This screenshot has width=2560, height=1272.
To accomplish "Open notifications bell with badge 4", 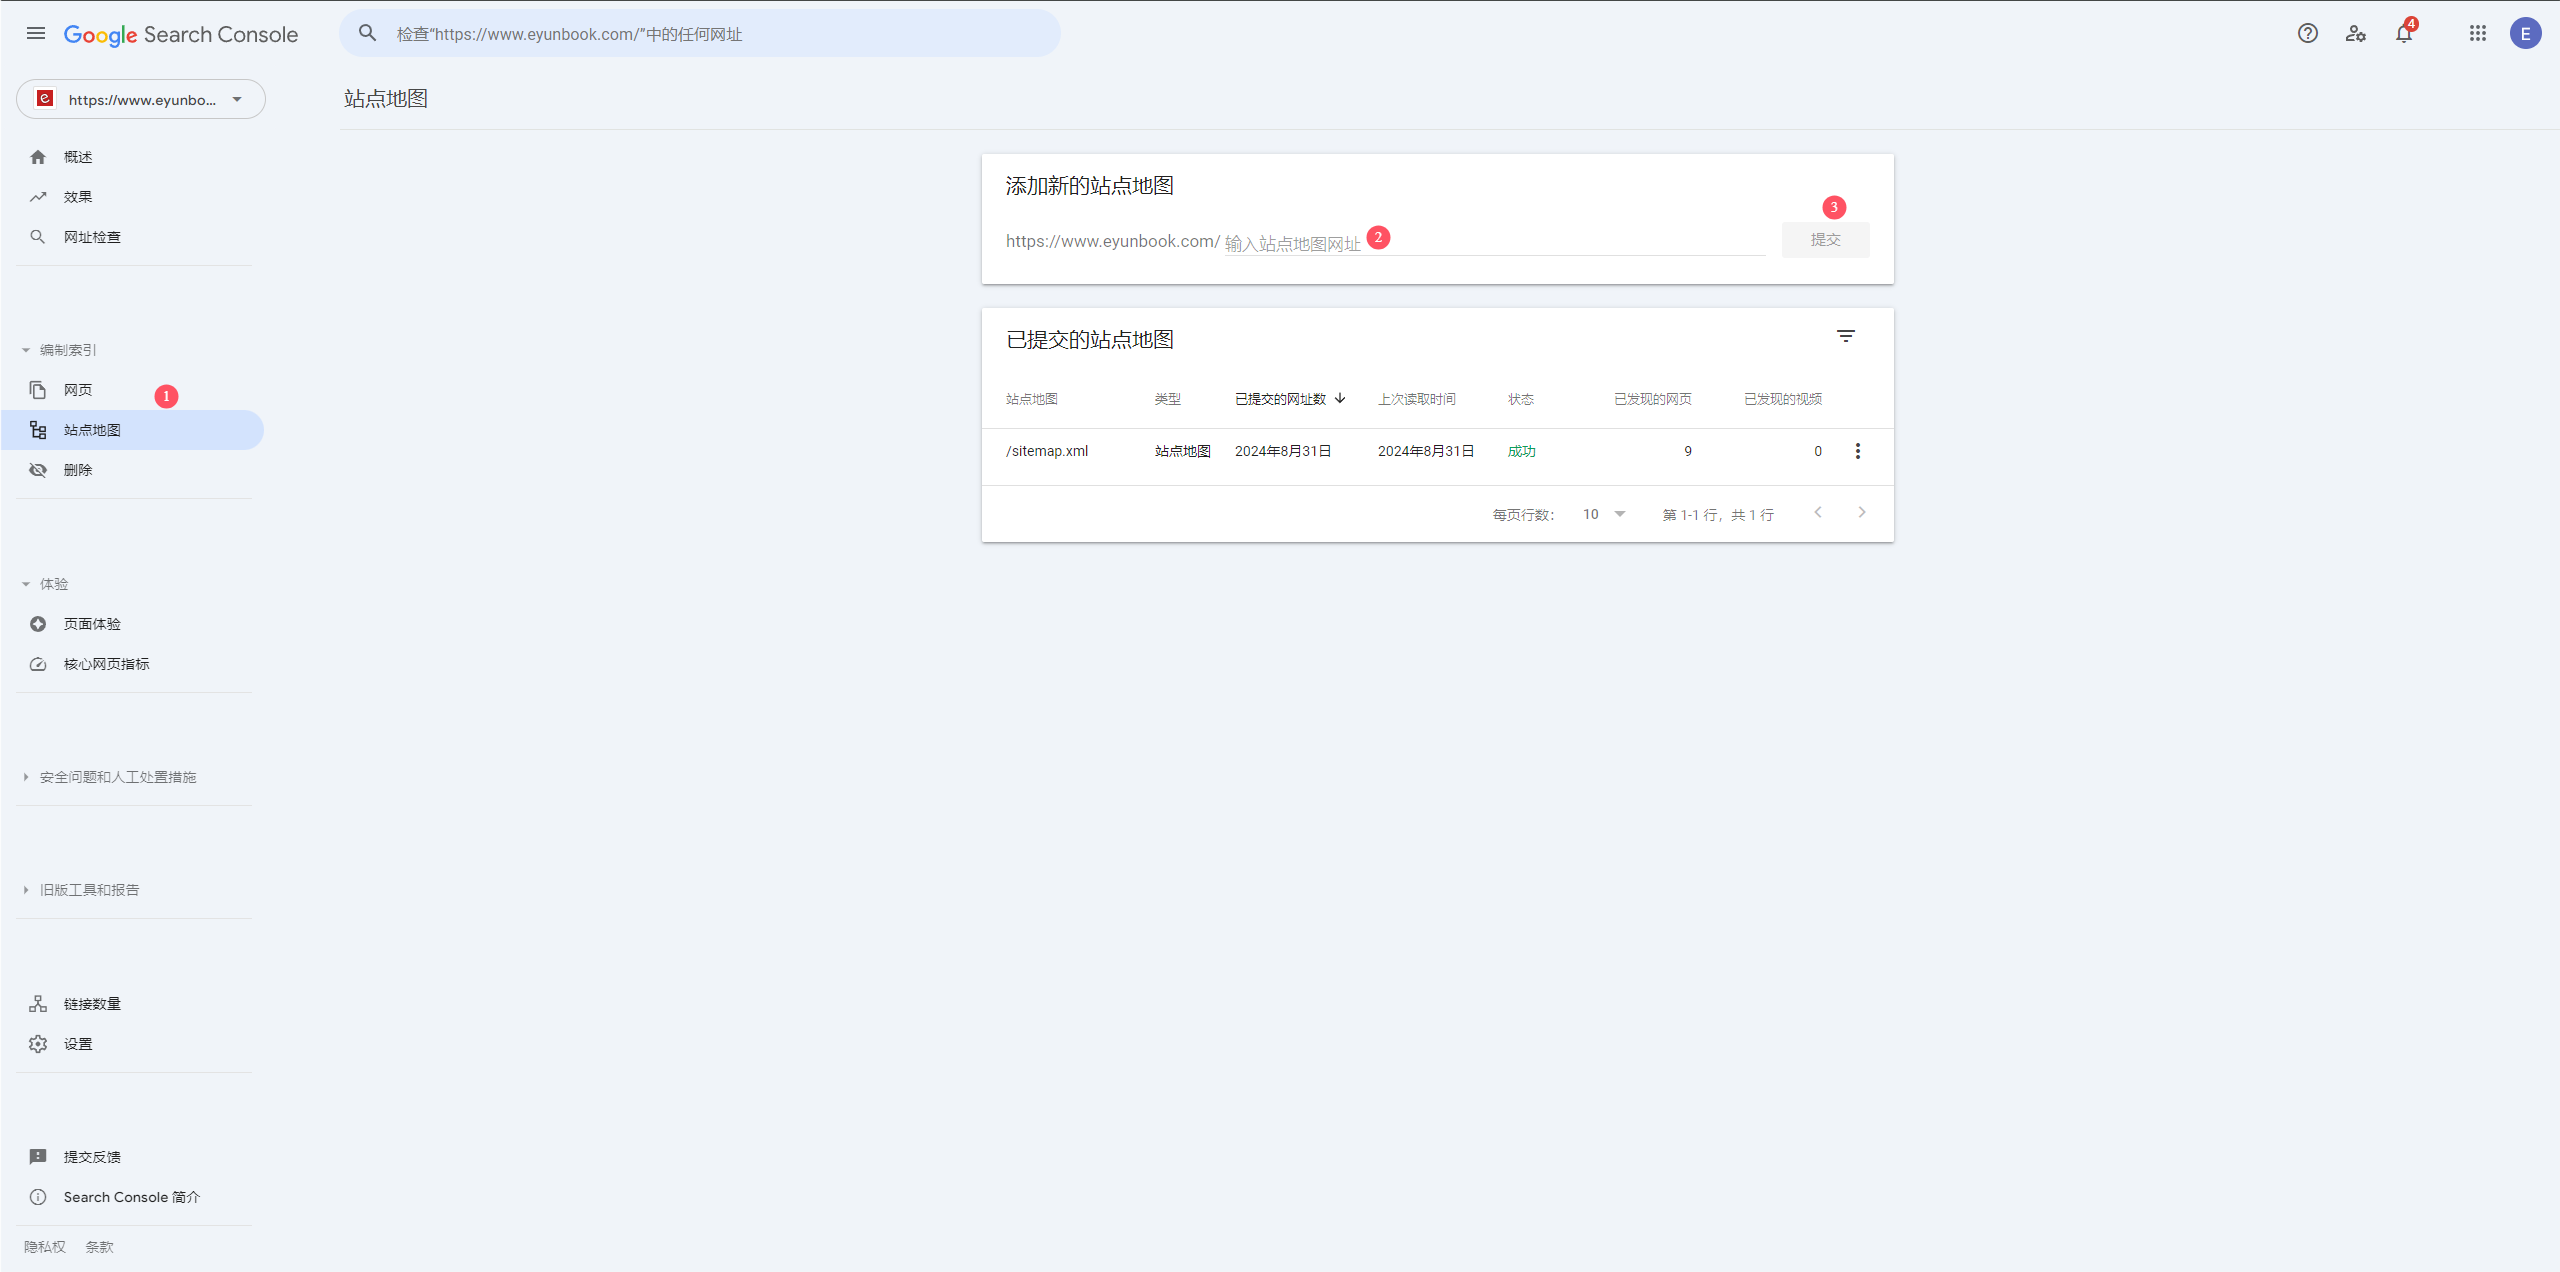I will coord(2403,33).
